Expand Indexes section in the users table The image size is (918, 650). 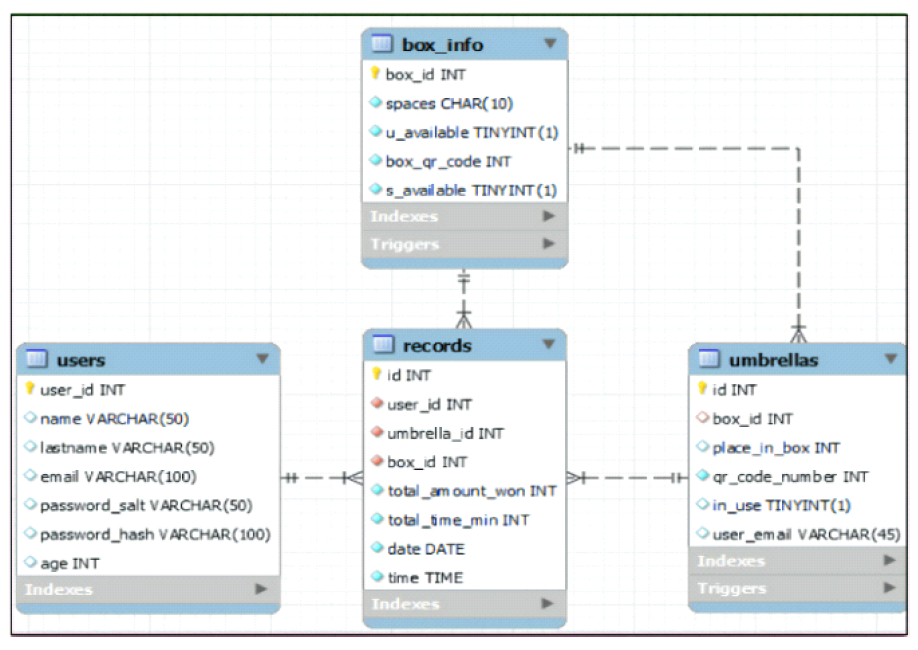(x=261, y=589)
